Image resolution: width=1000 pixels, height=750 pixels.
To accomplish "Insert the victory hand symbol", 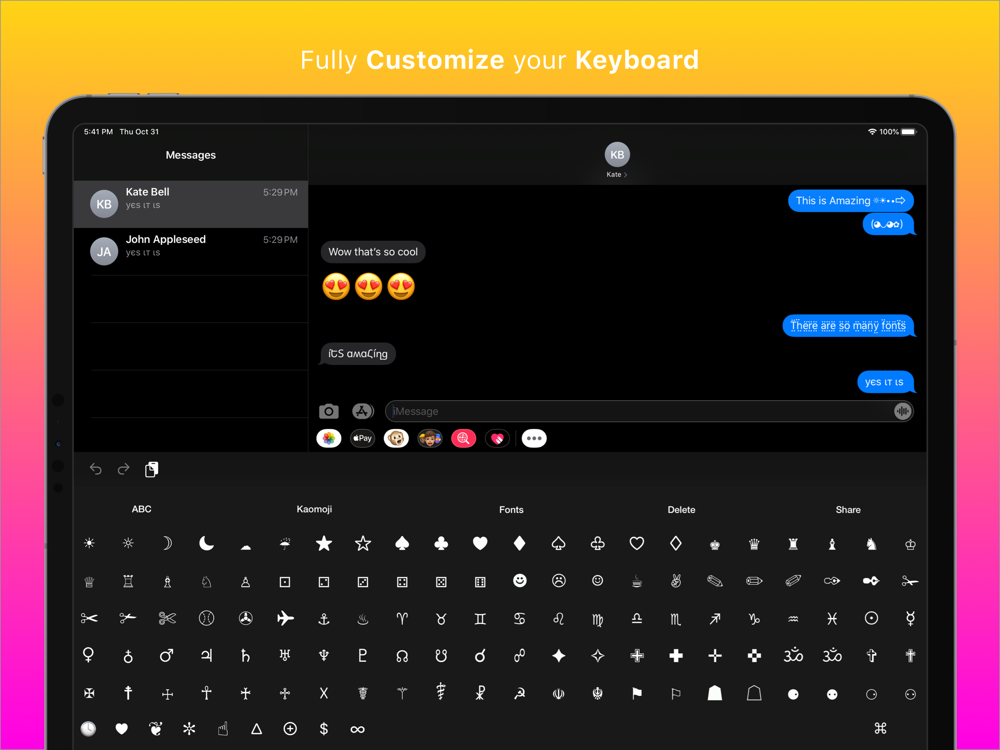I will point(676,580).
